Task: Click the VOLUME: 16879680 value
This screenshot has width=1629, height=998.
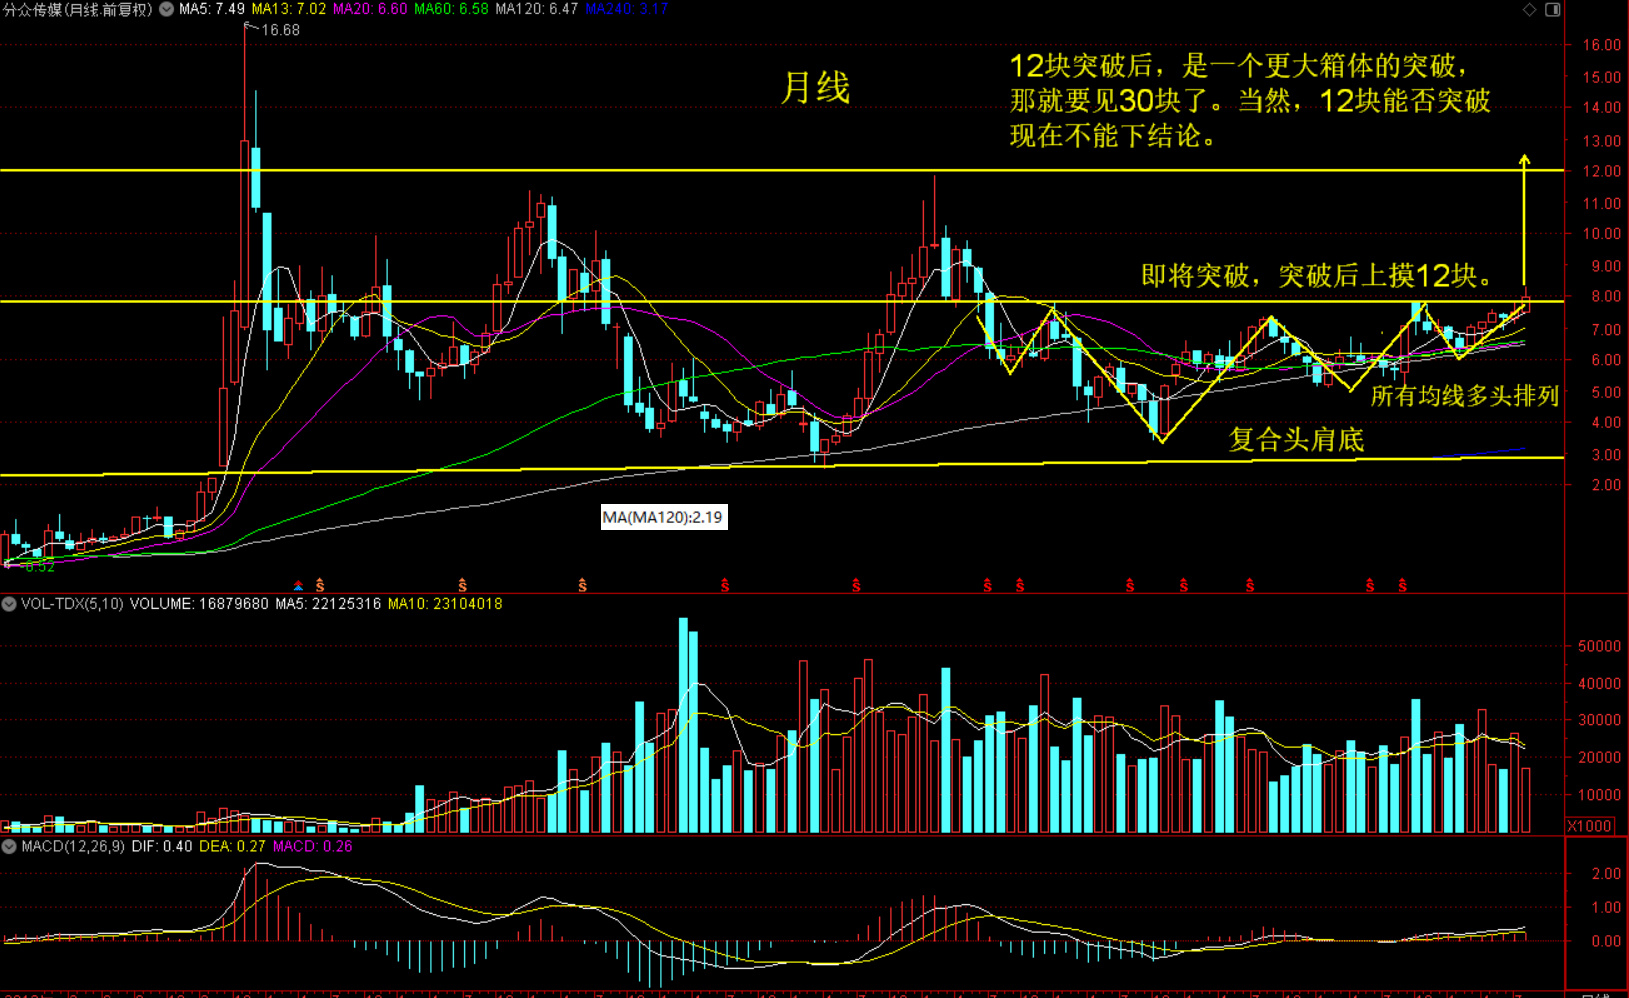Action: [199, 604]
